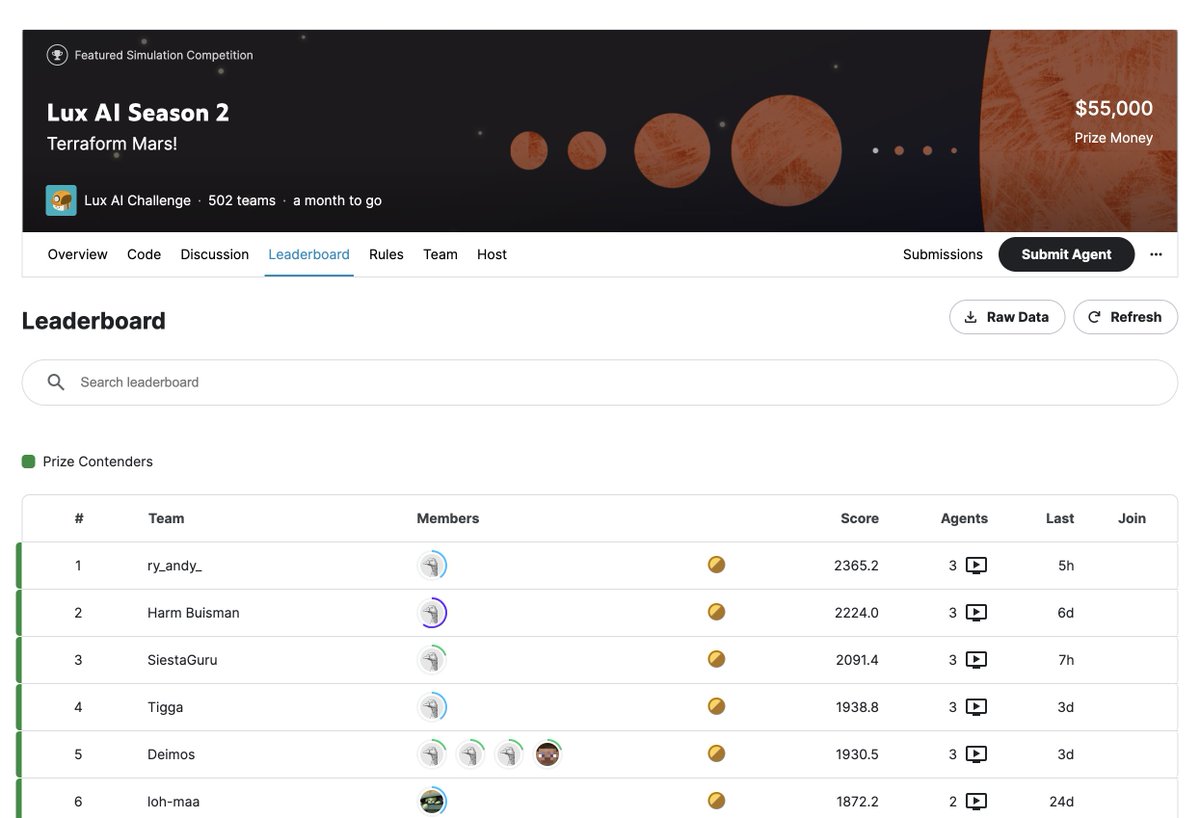
Task: Watch SiestaGuru agent episodes via play icon
Action: 976,660
